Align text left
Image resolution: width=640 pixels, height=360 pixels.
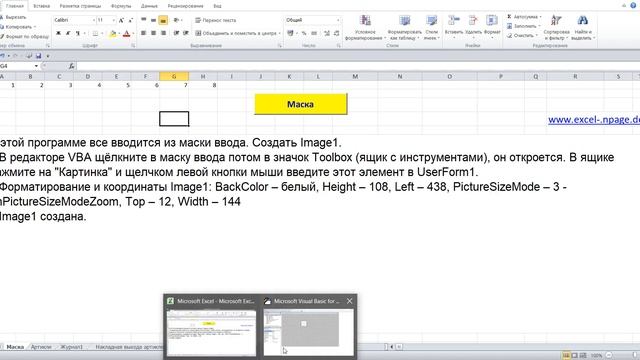point(144,33)
